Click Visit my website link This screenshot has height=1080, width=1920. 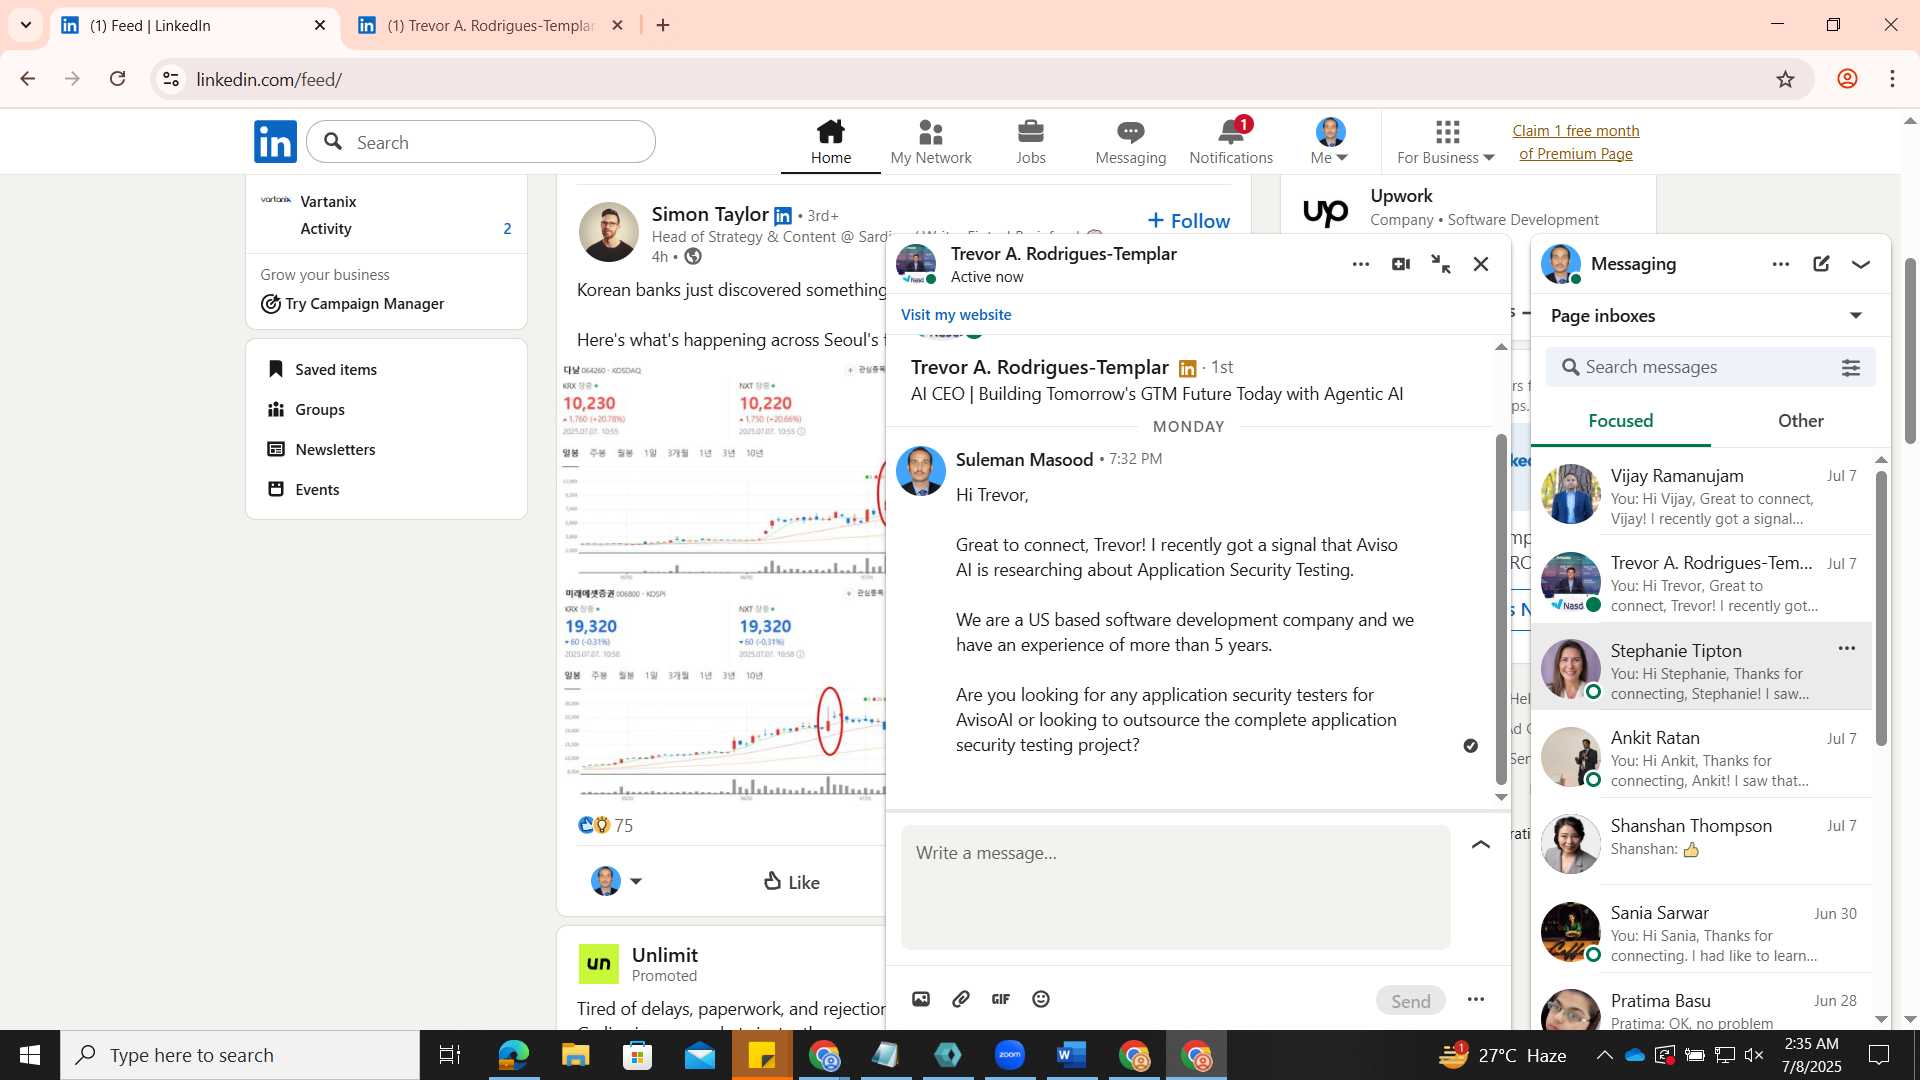click(956, 314)
